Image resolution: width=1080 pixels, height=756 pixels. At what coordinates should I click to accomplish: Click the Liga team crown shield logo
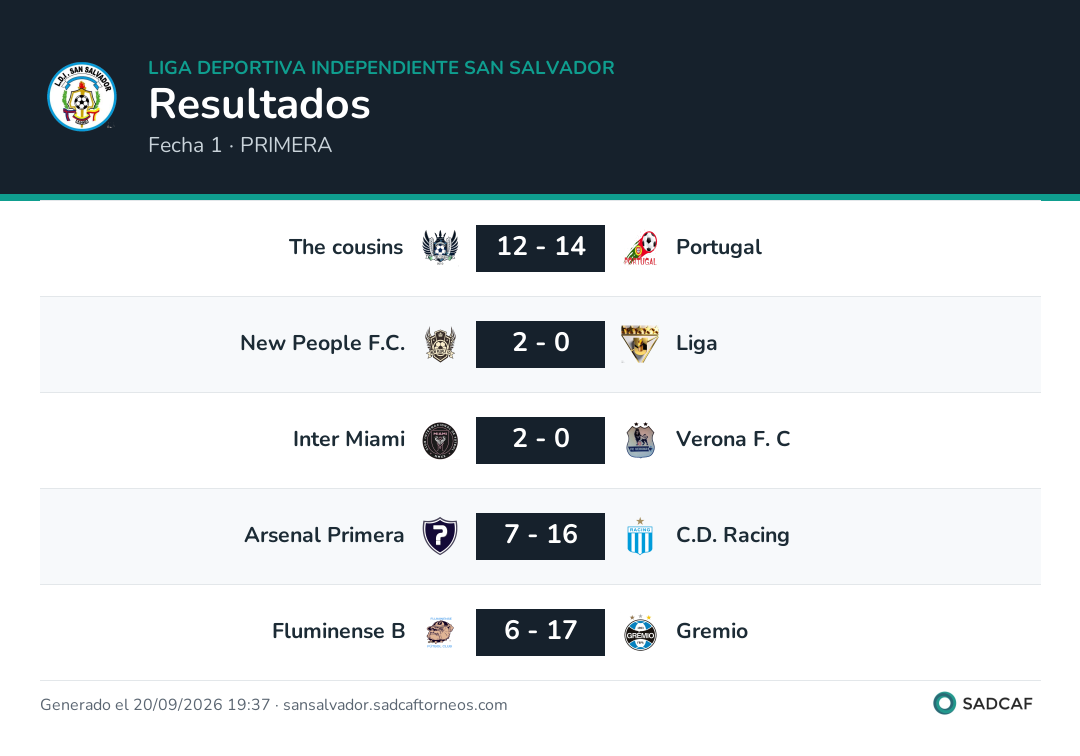640,344
